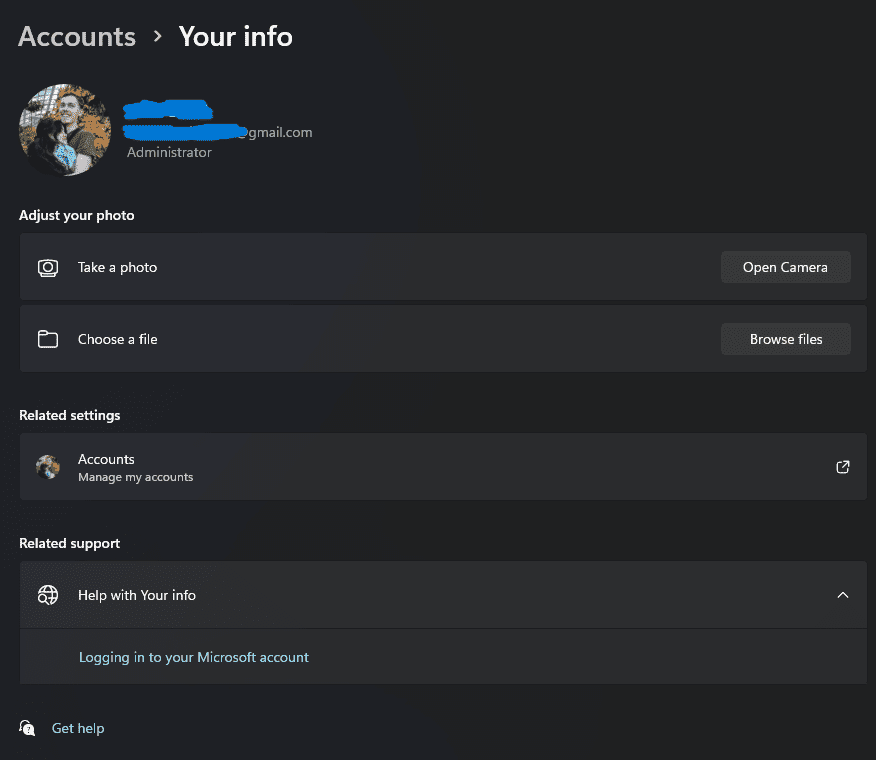
Task: Click the Your info breadcrumb title
Action: pos(236,37)
